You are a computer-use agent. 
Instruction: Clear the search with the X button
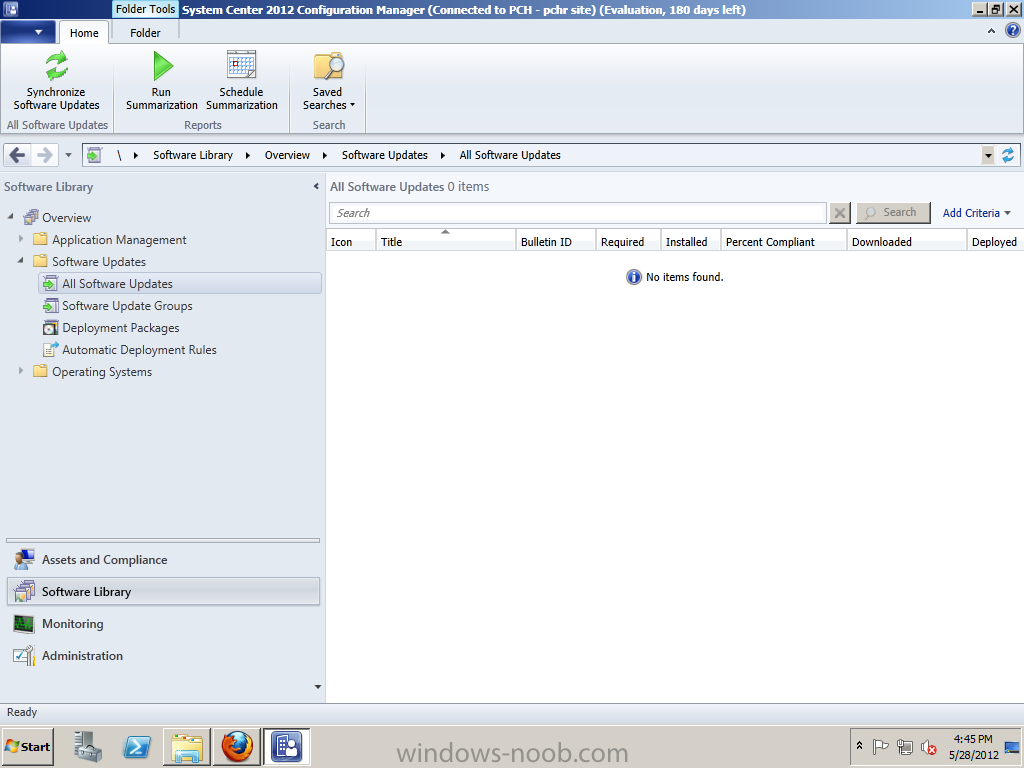[840, 213]
